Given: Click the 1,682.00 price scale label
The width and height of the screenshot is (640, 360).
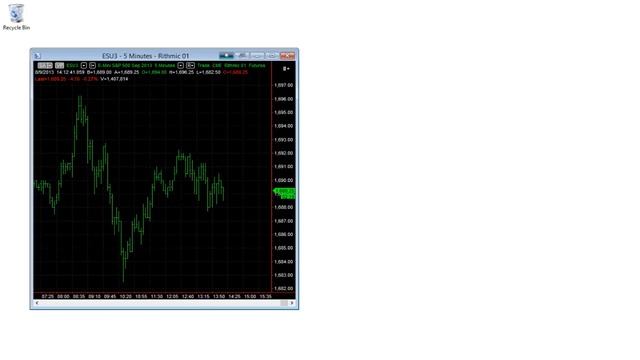Looking at the screenshot, I should click(284, 288).
